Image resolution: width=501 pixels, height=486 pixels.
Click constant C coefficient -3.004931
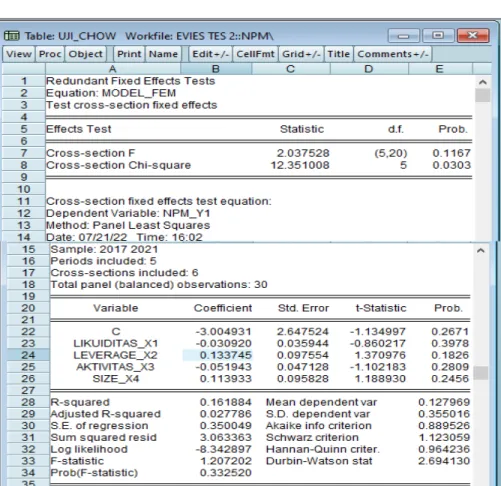click(x=223, y=332)
